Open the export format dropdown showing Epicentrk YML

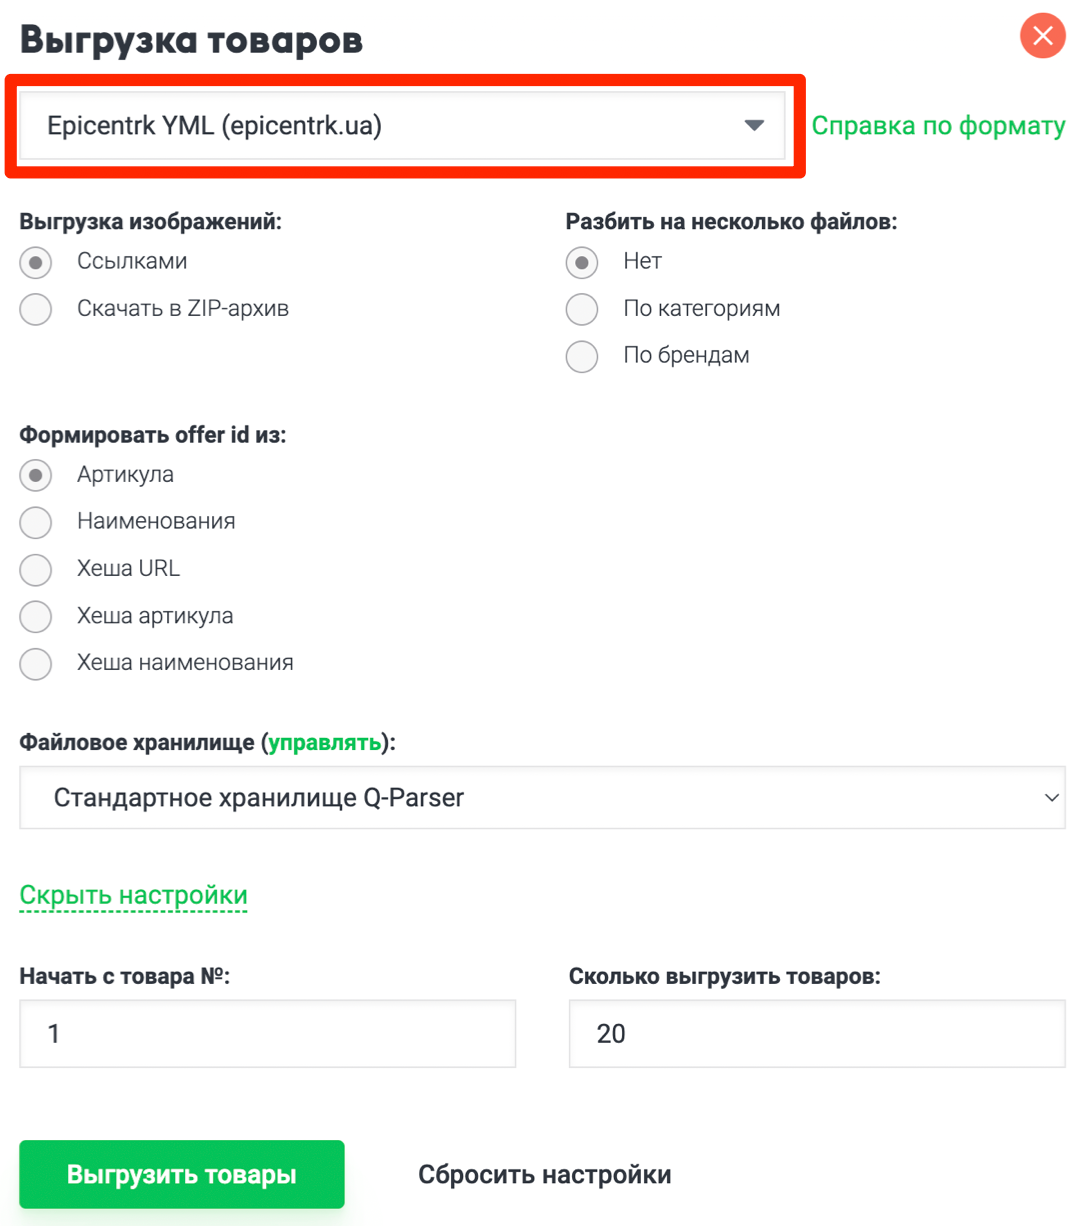coord(400,125)
